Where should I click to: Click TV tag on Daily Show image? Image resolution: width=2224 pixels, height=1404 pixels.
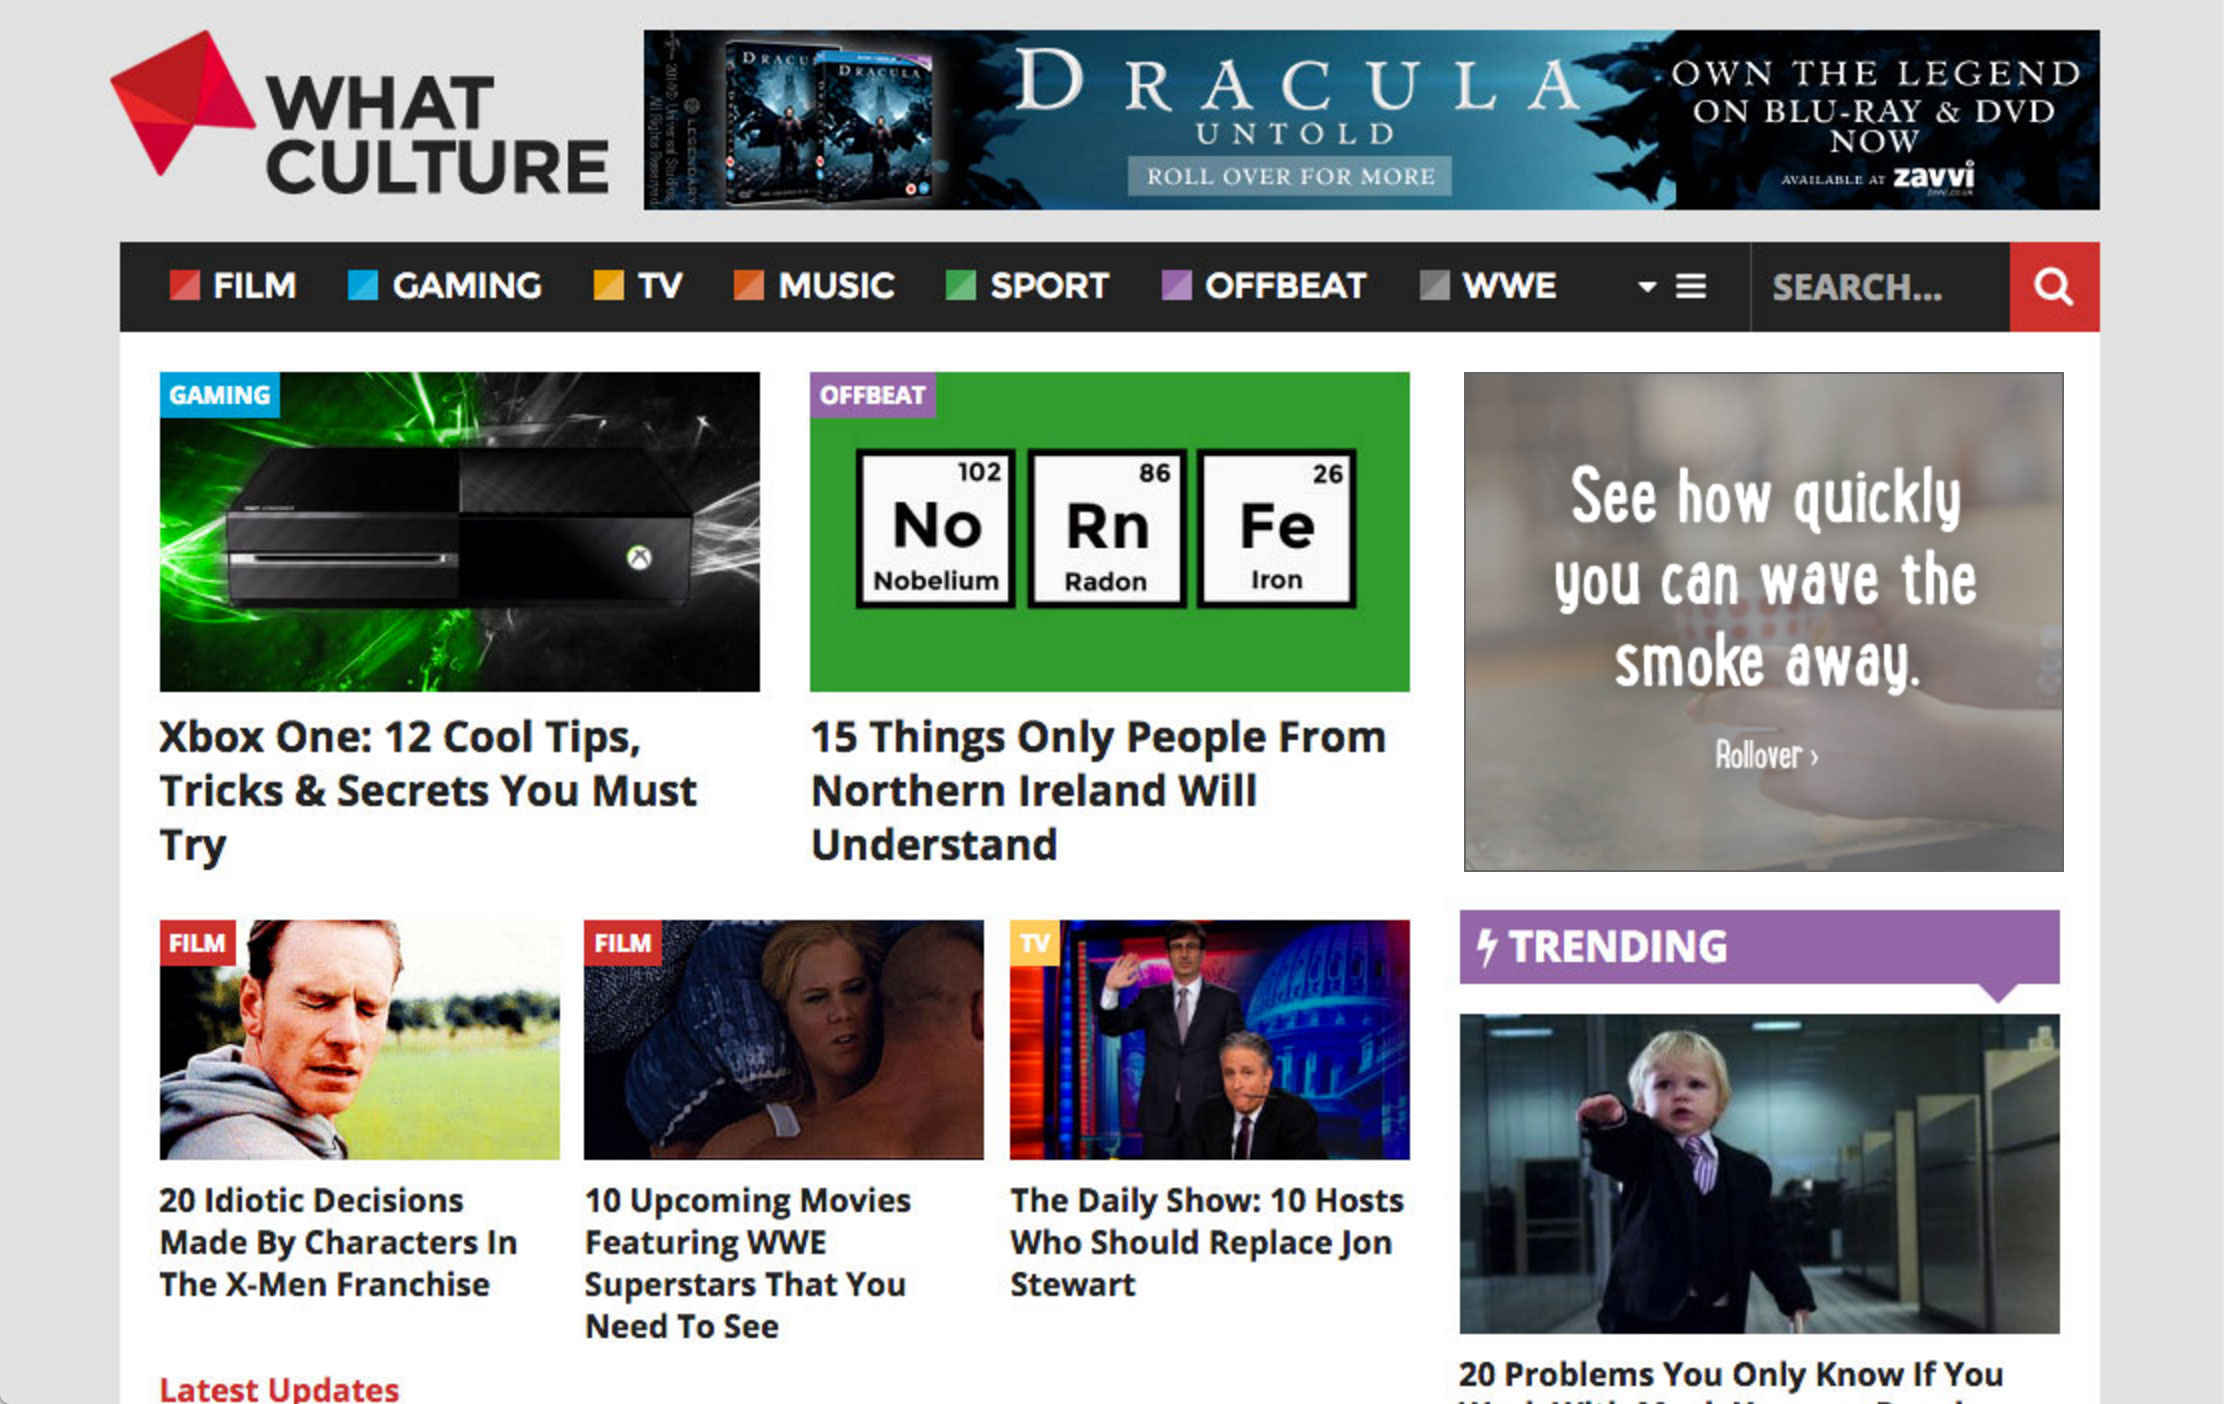click(1034, 943)
